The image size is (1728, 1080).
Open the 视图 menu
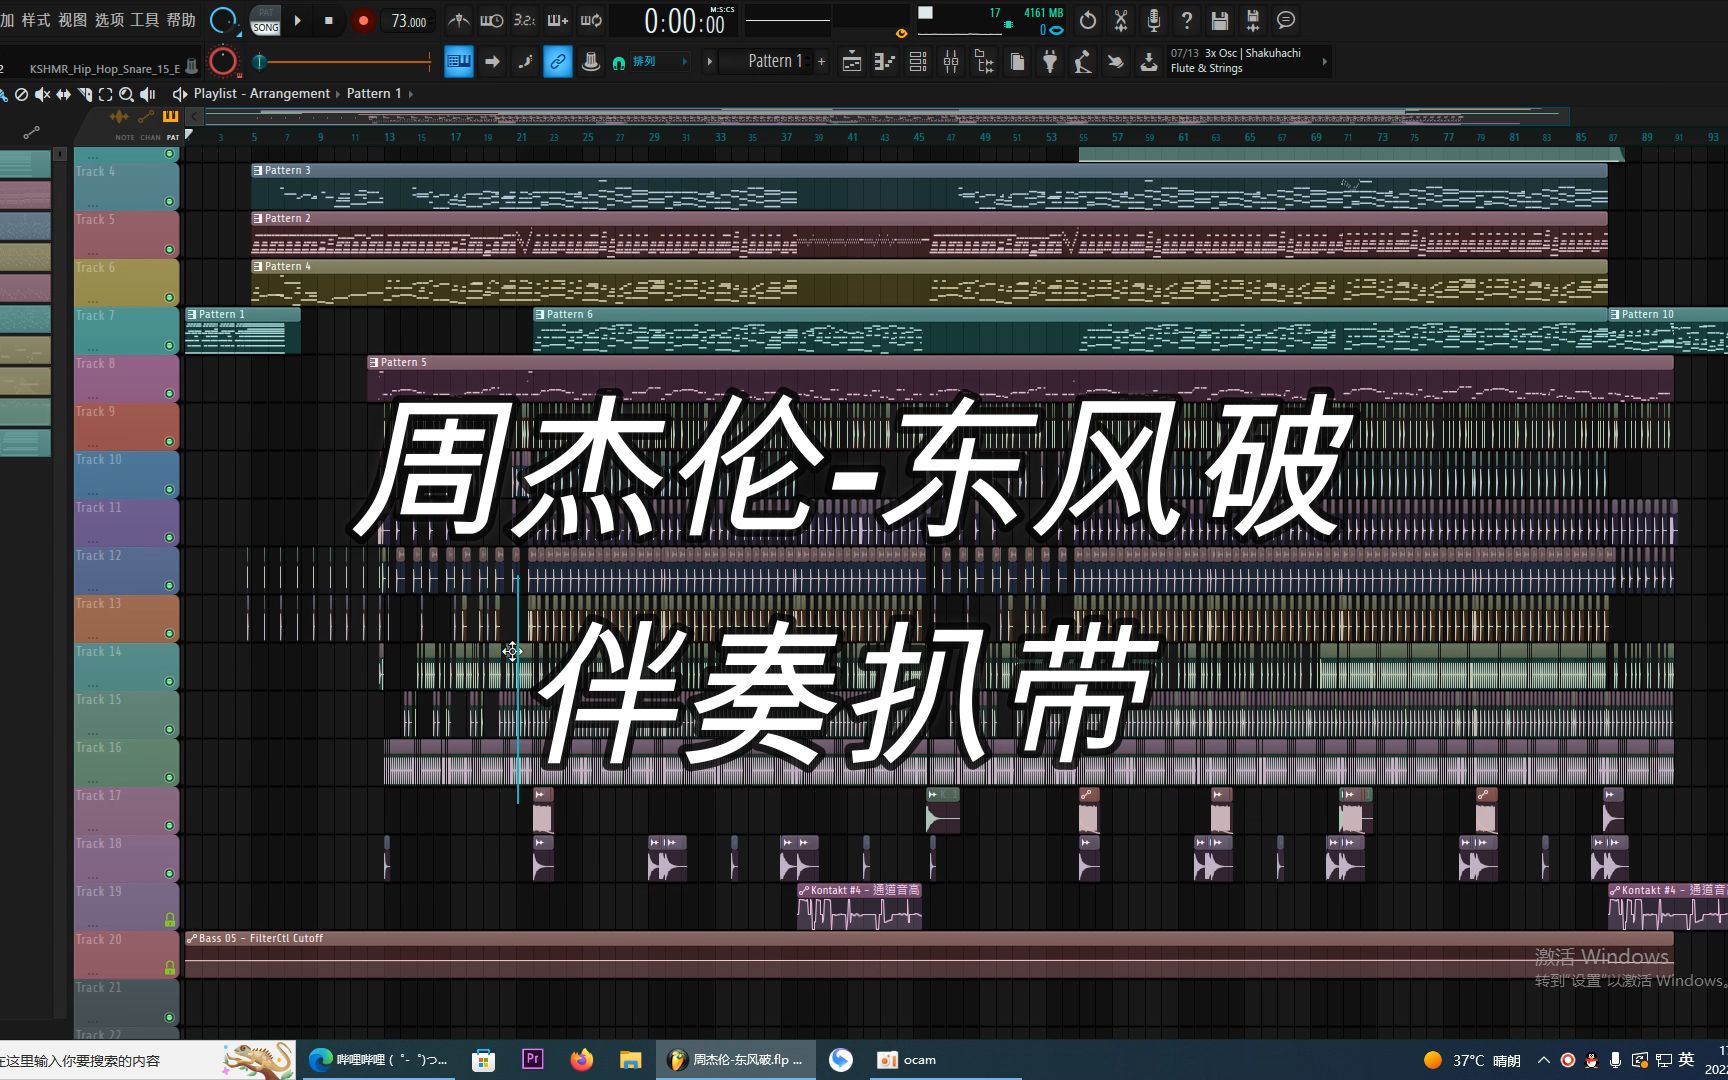click(x=72, y=20)
